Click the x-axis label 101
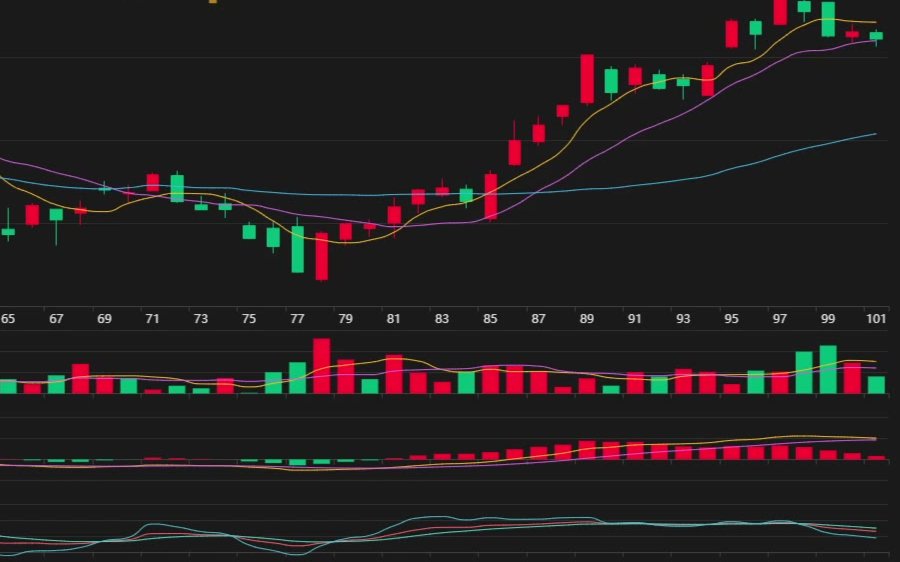 coord(876,319)
